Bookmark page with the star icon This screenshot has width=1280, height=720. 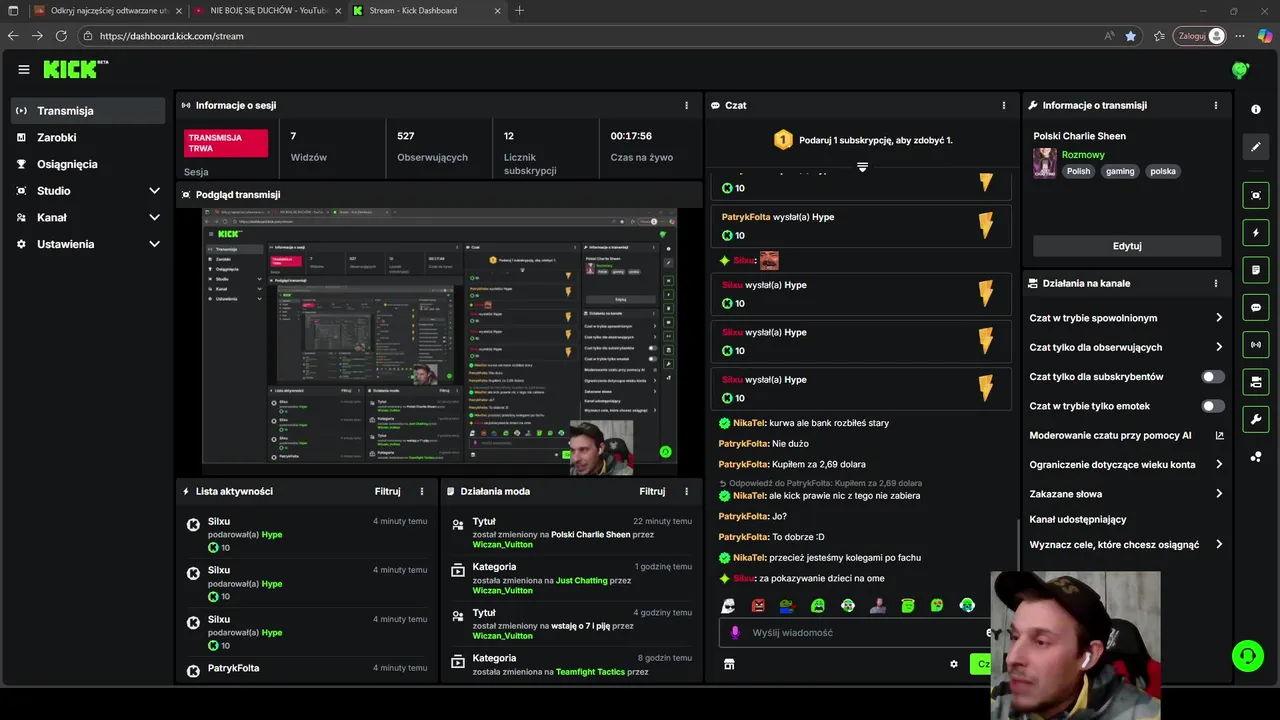click(1131, 36)
